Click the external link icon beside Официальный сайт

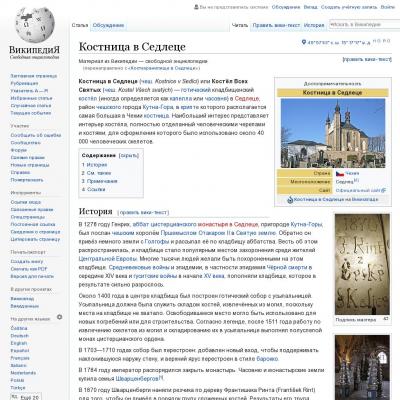coord(384,190)
